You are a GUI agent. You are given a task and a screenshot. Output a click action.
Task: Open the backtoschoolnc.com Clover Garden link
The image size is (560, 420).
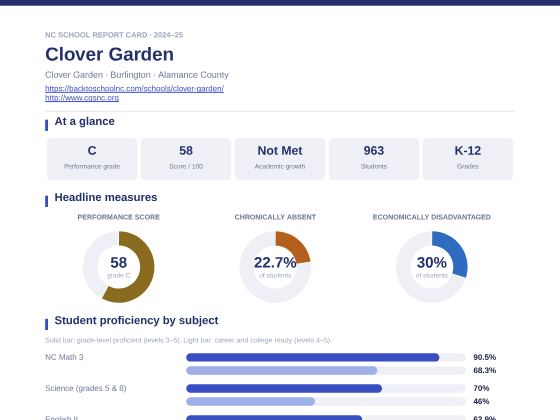(134, 88)
